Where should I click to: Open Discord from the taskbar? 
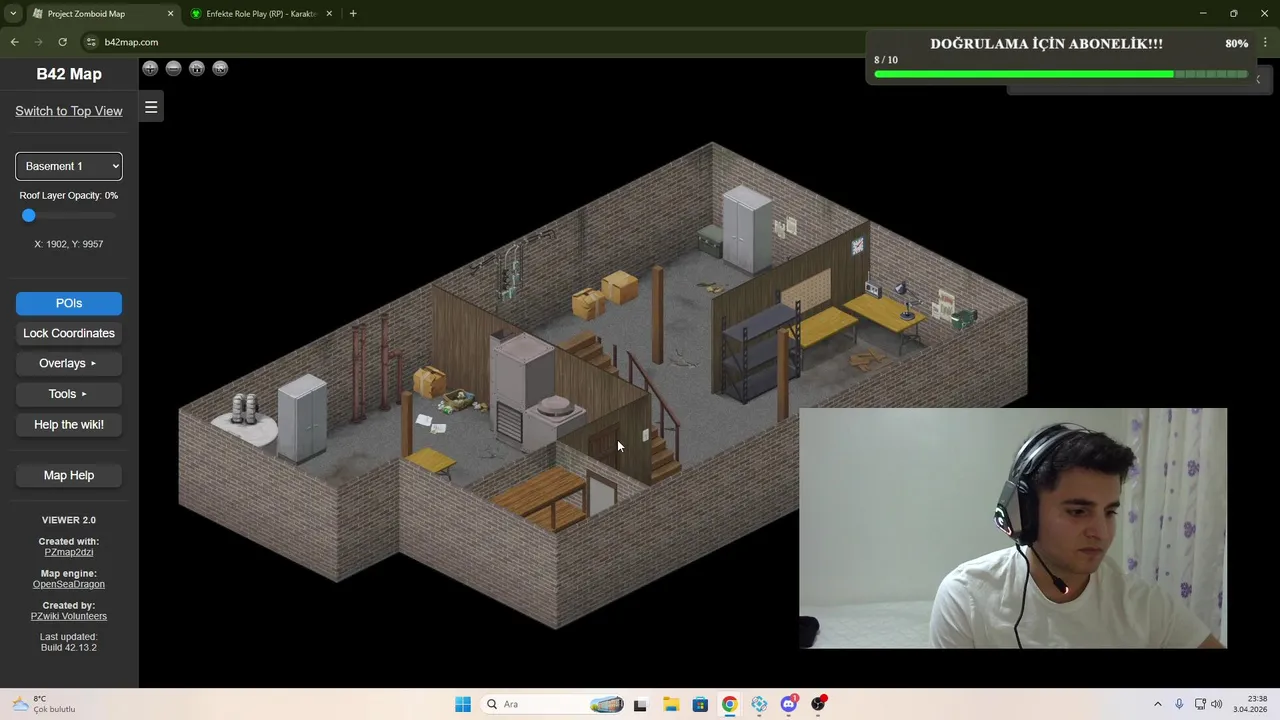pyautogui.click(x=789, y=704)
